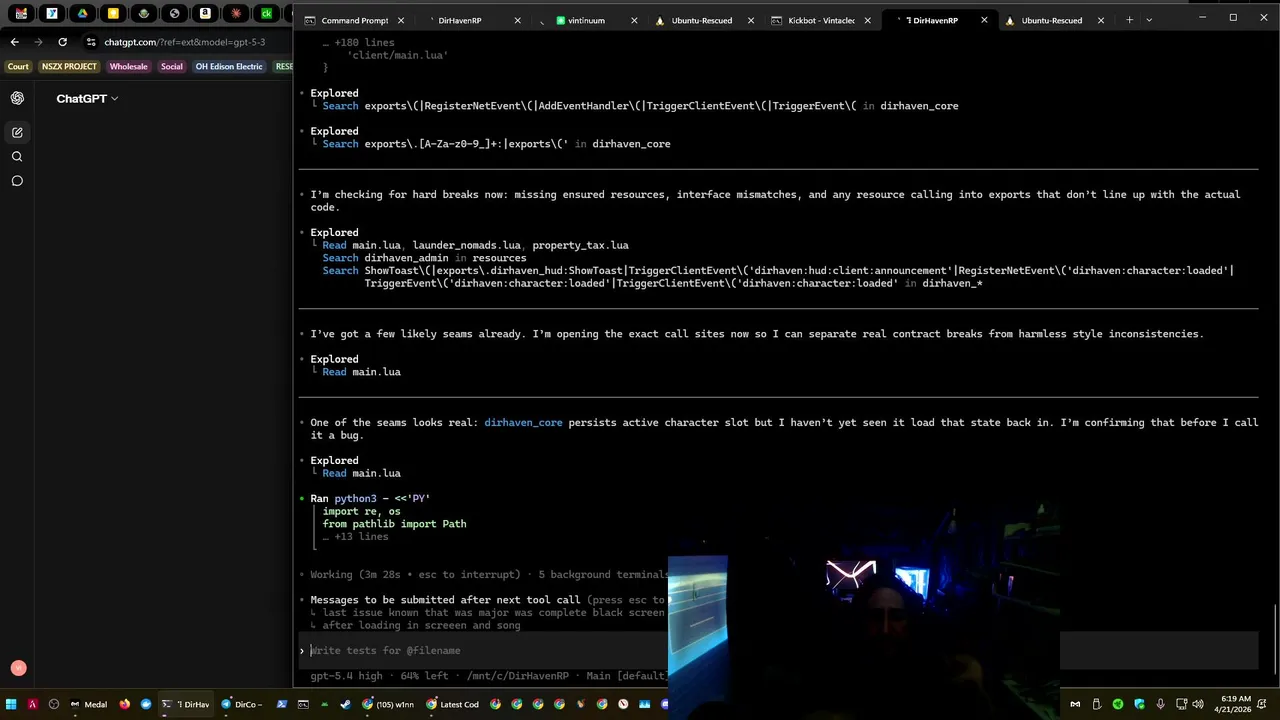Open Steam from the taskbar
Screen dimensions: 1280x720
point(346,704)
